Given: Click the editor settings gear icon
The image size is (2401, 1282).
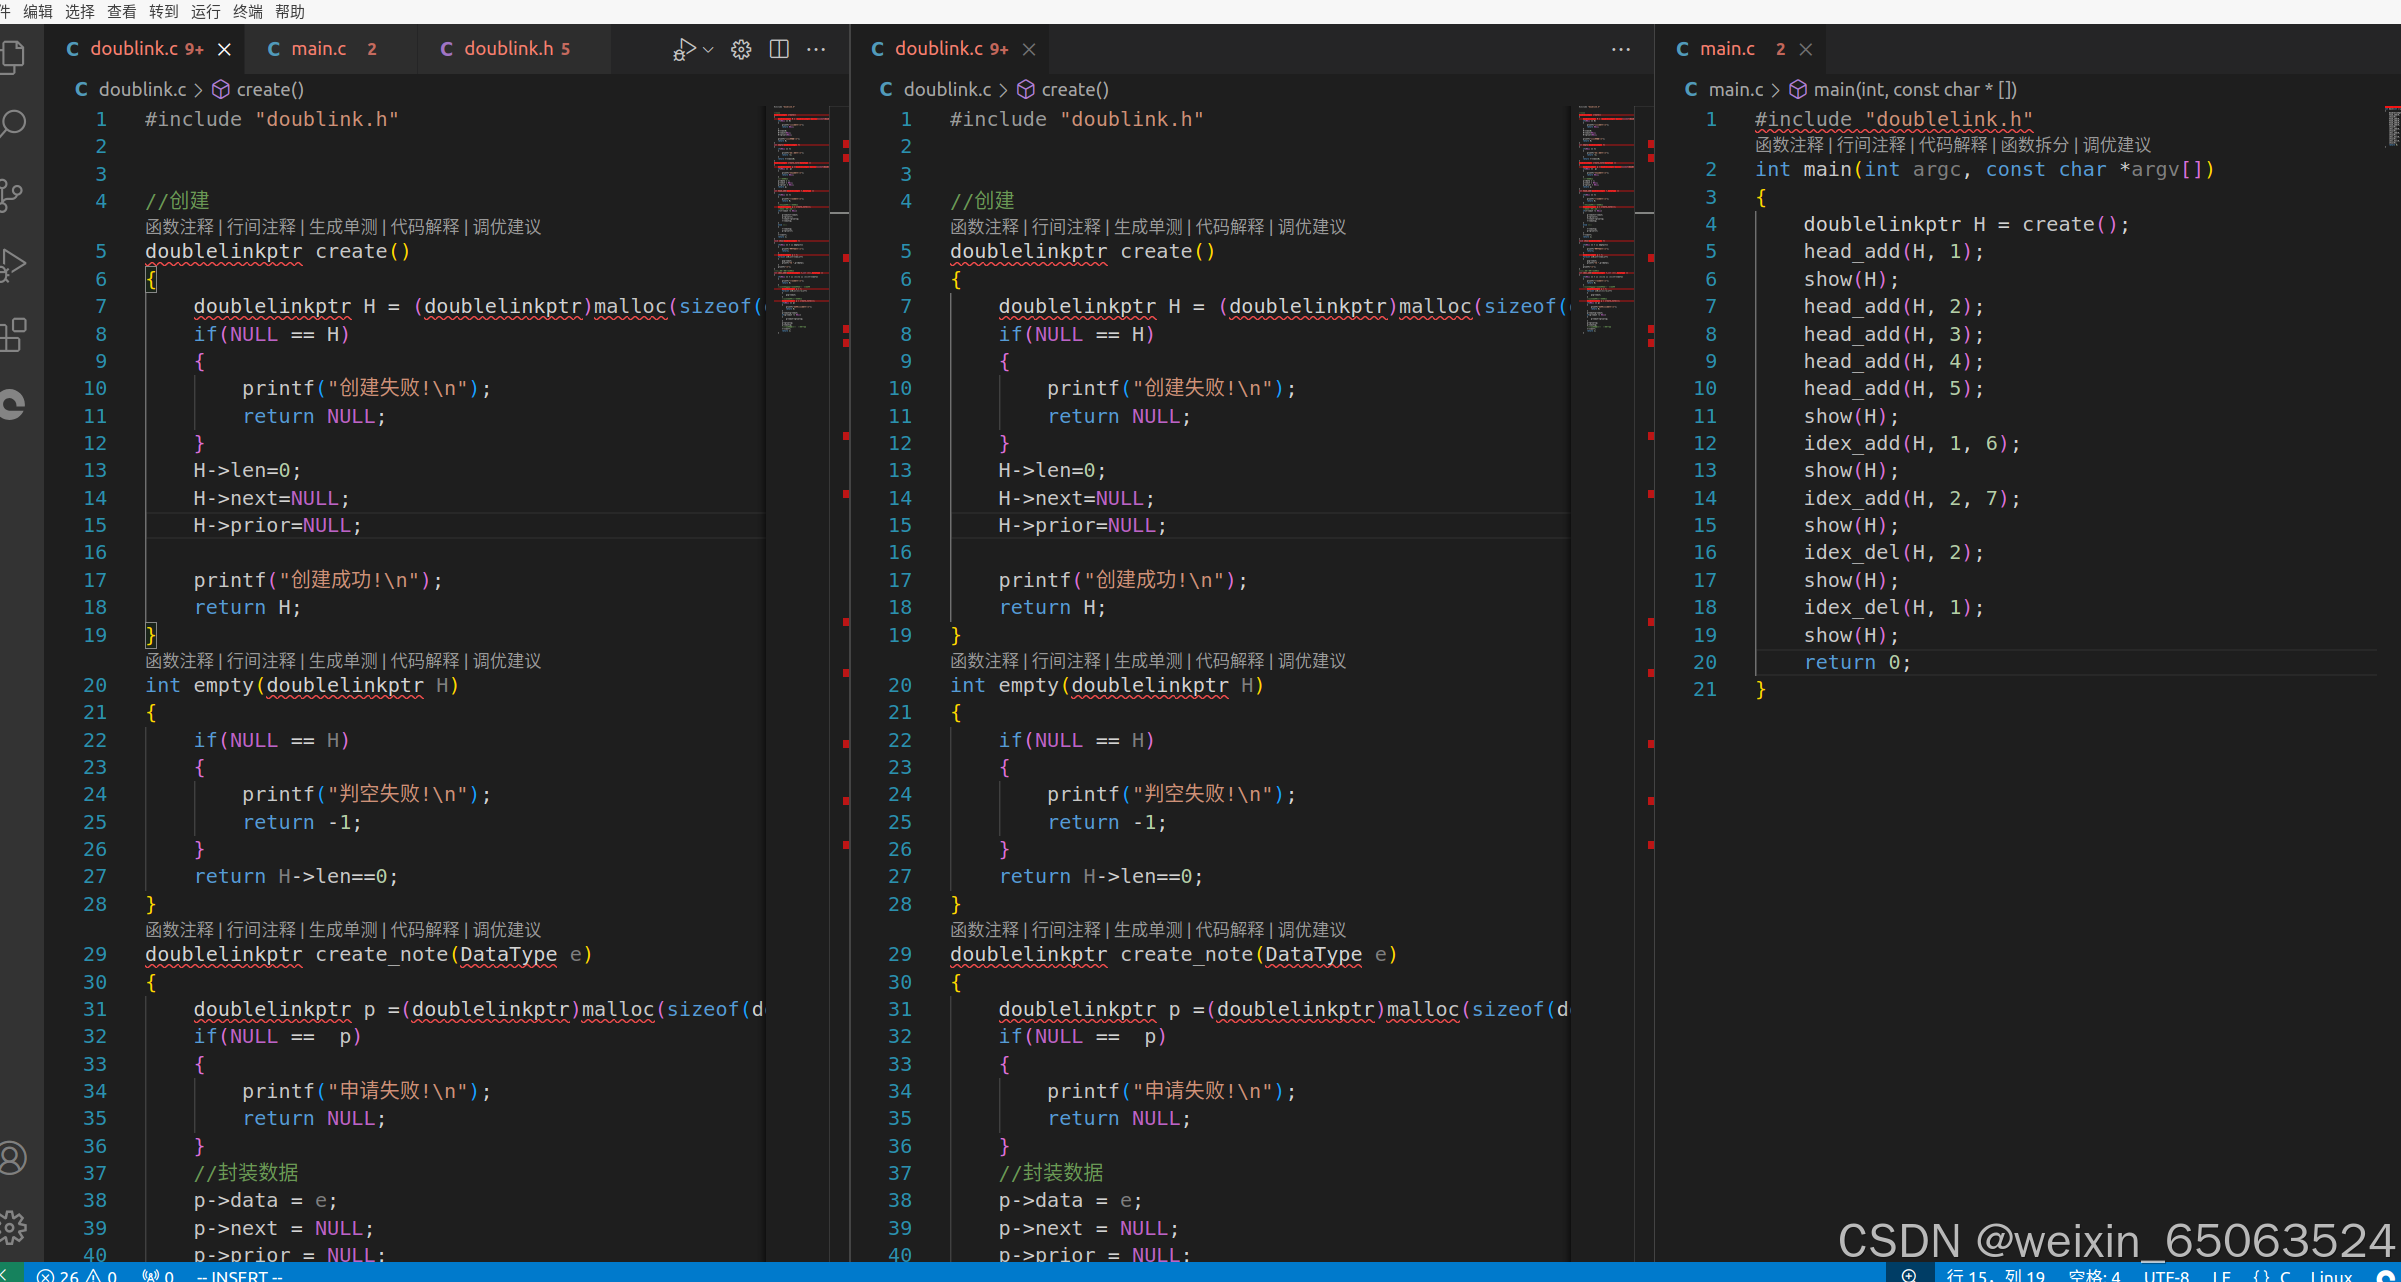Looking at the screenshot, I should (741, 49).
